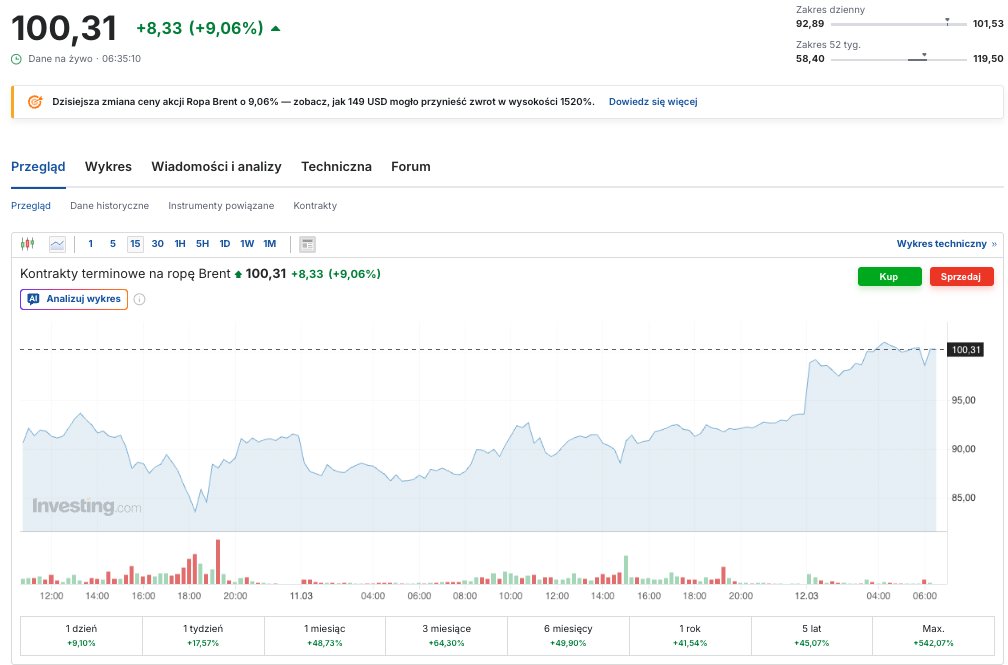Select the 1 rok performance period
This screenshot has width=1008, height=665.
tap(690, 635)
